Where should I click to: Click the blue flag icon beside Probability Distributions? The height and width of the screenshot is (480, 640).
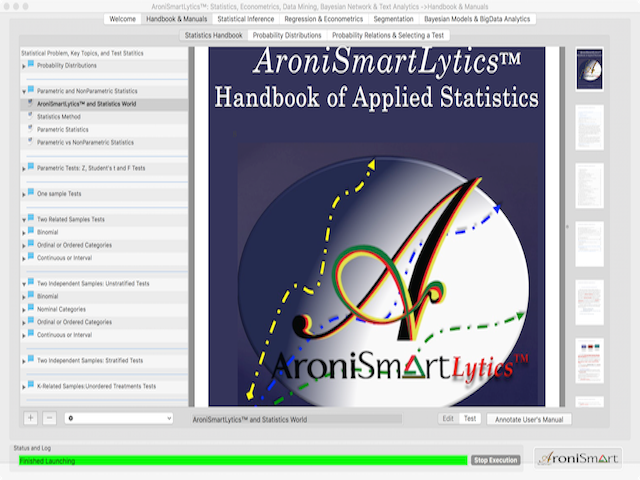[x=31, y=64]
